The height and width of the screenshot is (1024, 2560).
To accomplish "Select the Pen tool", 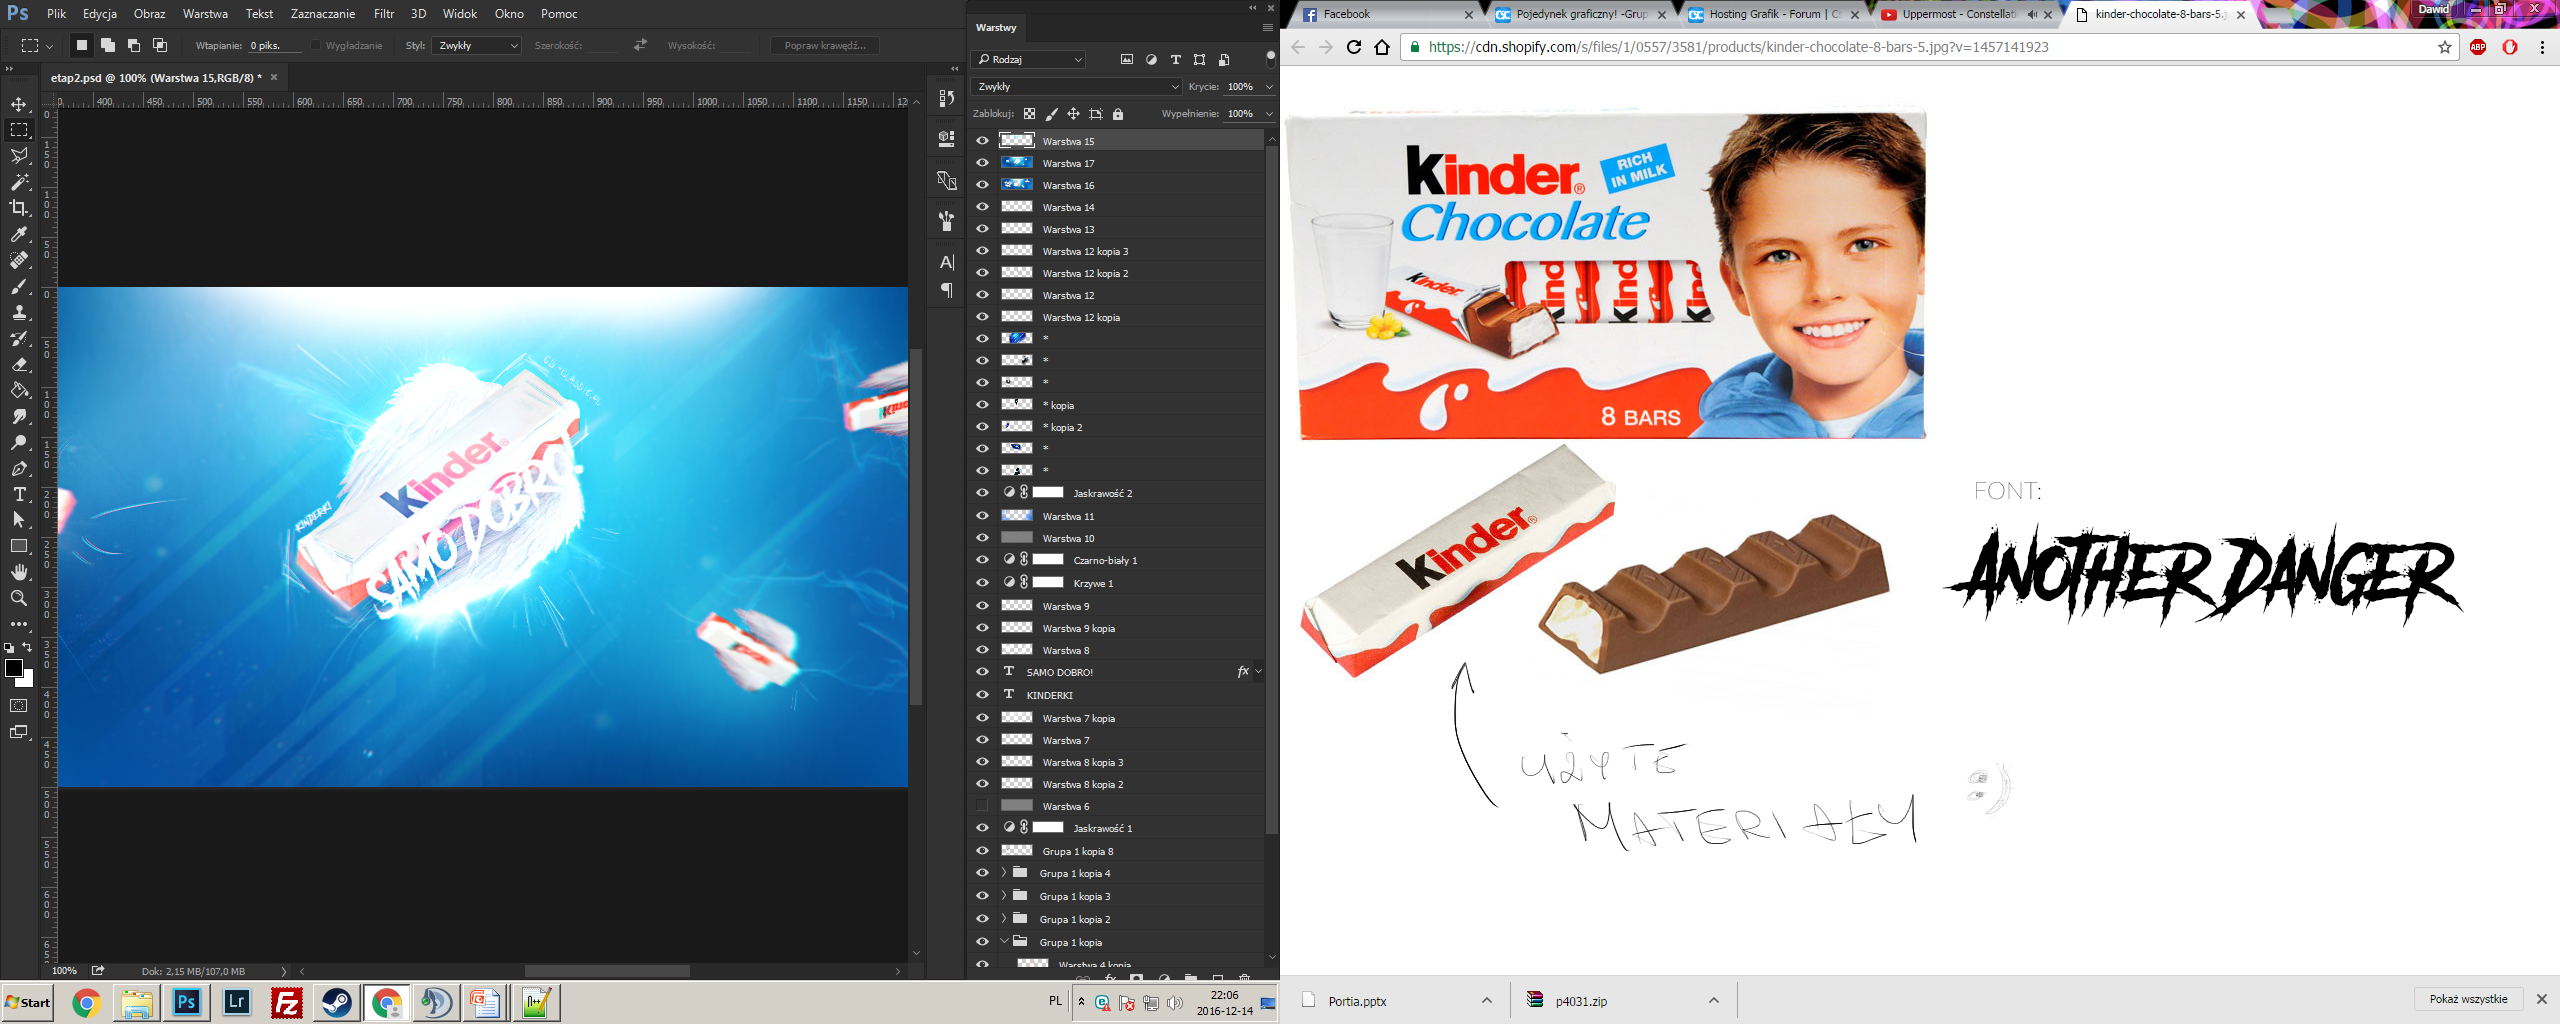I will 19,468.
